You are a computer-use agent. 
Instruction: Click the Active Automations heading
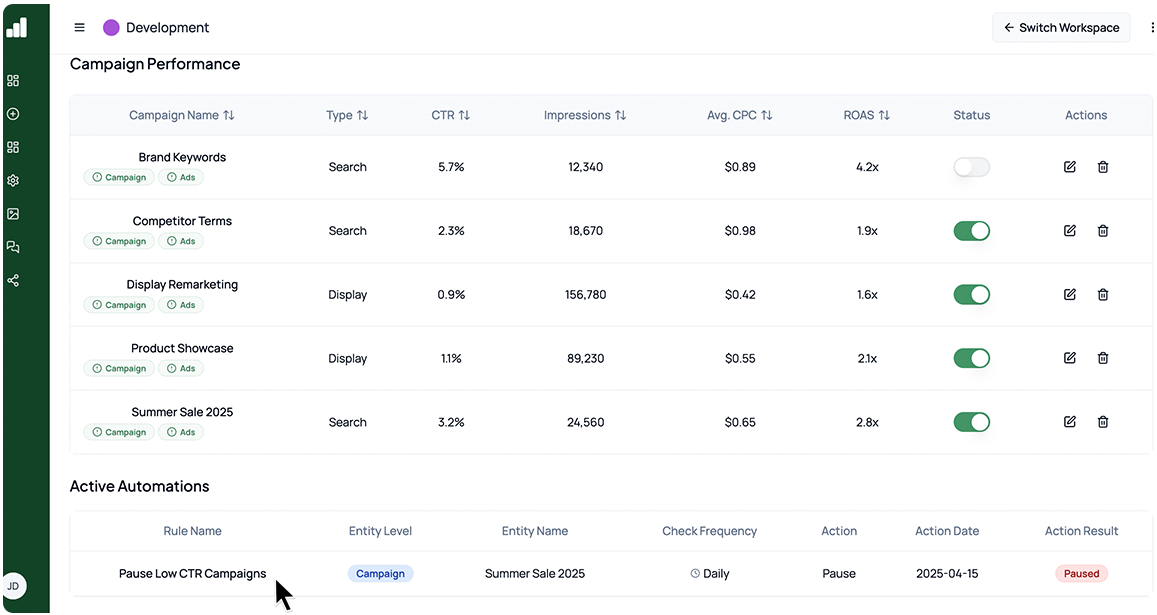[139, 487]
